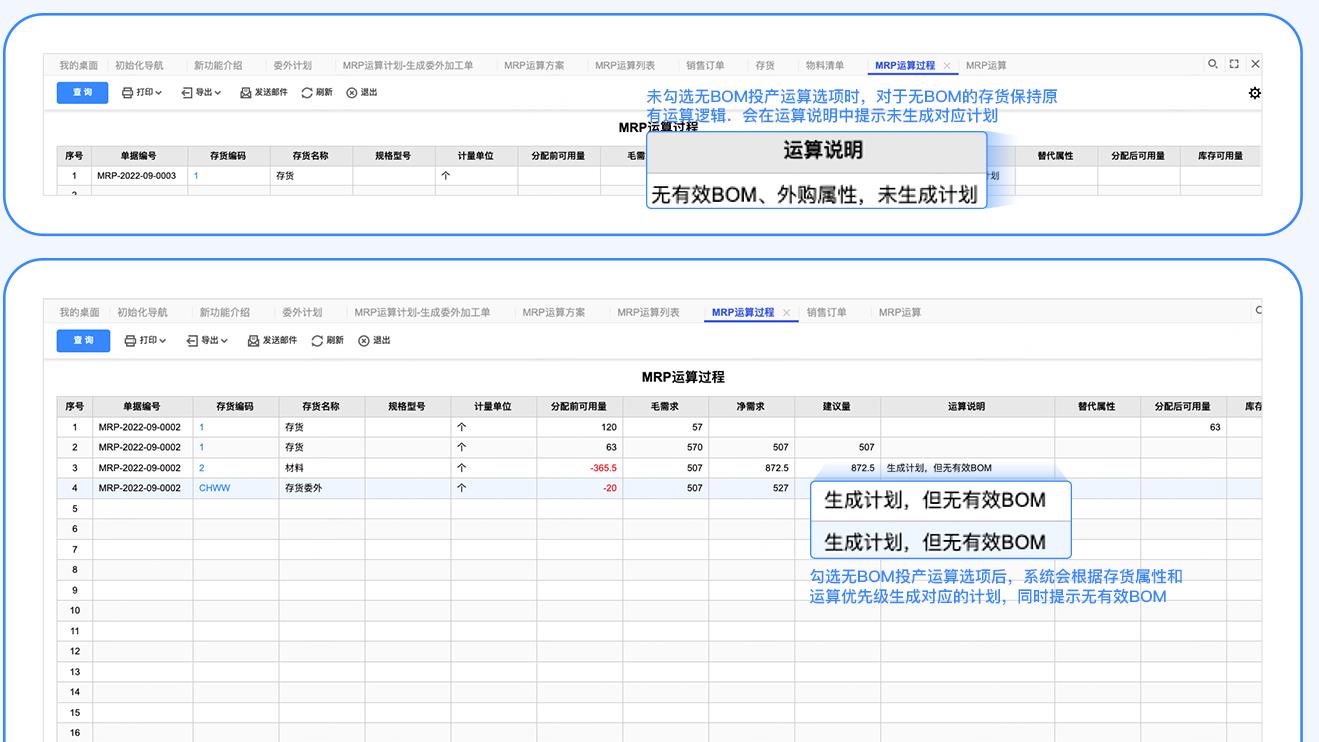Click the search magnifier icon in upper tab bar
Image resolution: width=1319 pixels, height=742 pixels.
click(x=1212, y=64)
